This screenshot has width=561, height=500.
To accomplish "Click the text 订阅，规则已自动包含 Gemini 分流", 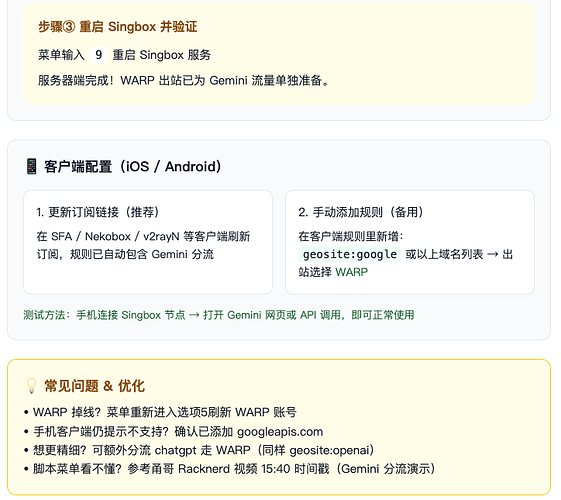I will point(125,254).
